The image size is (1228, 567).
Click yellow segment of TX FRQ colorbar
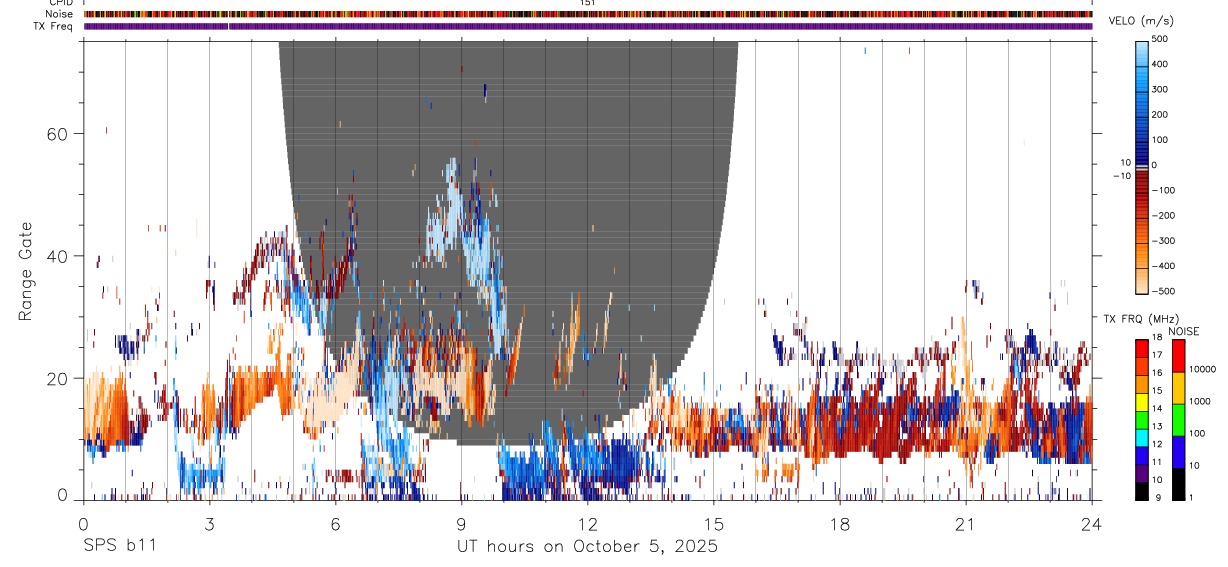pyautogui.click(x=1143, y=402)
